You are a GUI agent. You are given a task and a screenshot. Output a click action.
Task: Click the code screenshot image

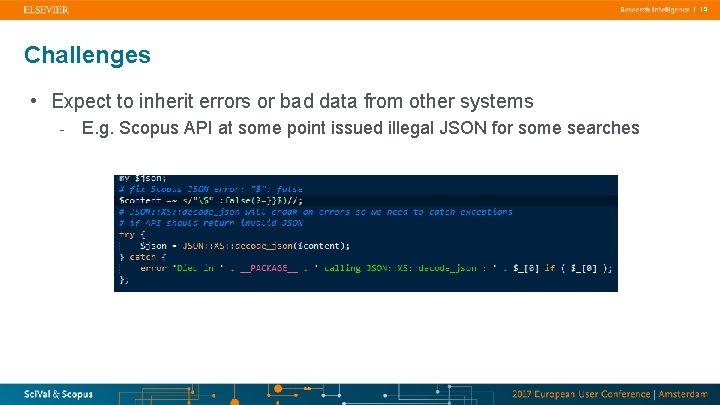(x=366, y=233)
